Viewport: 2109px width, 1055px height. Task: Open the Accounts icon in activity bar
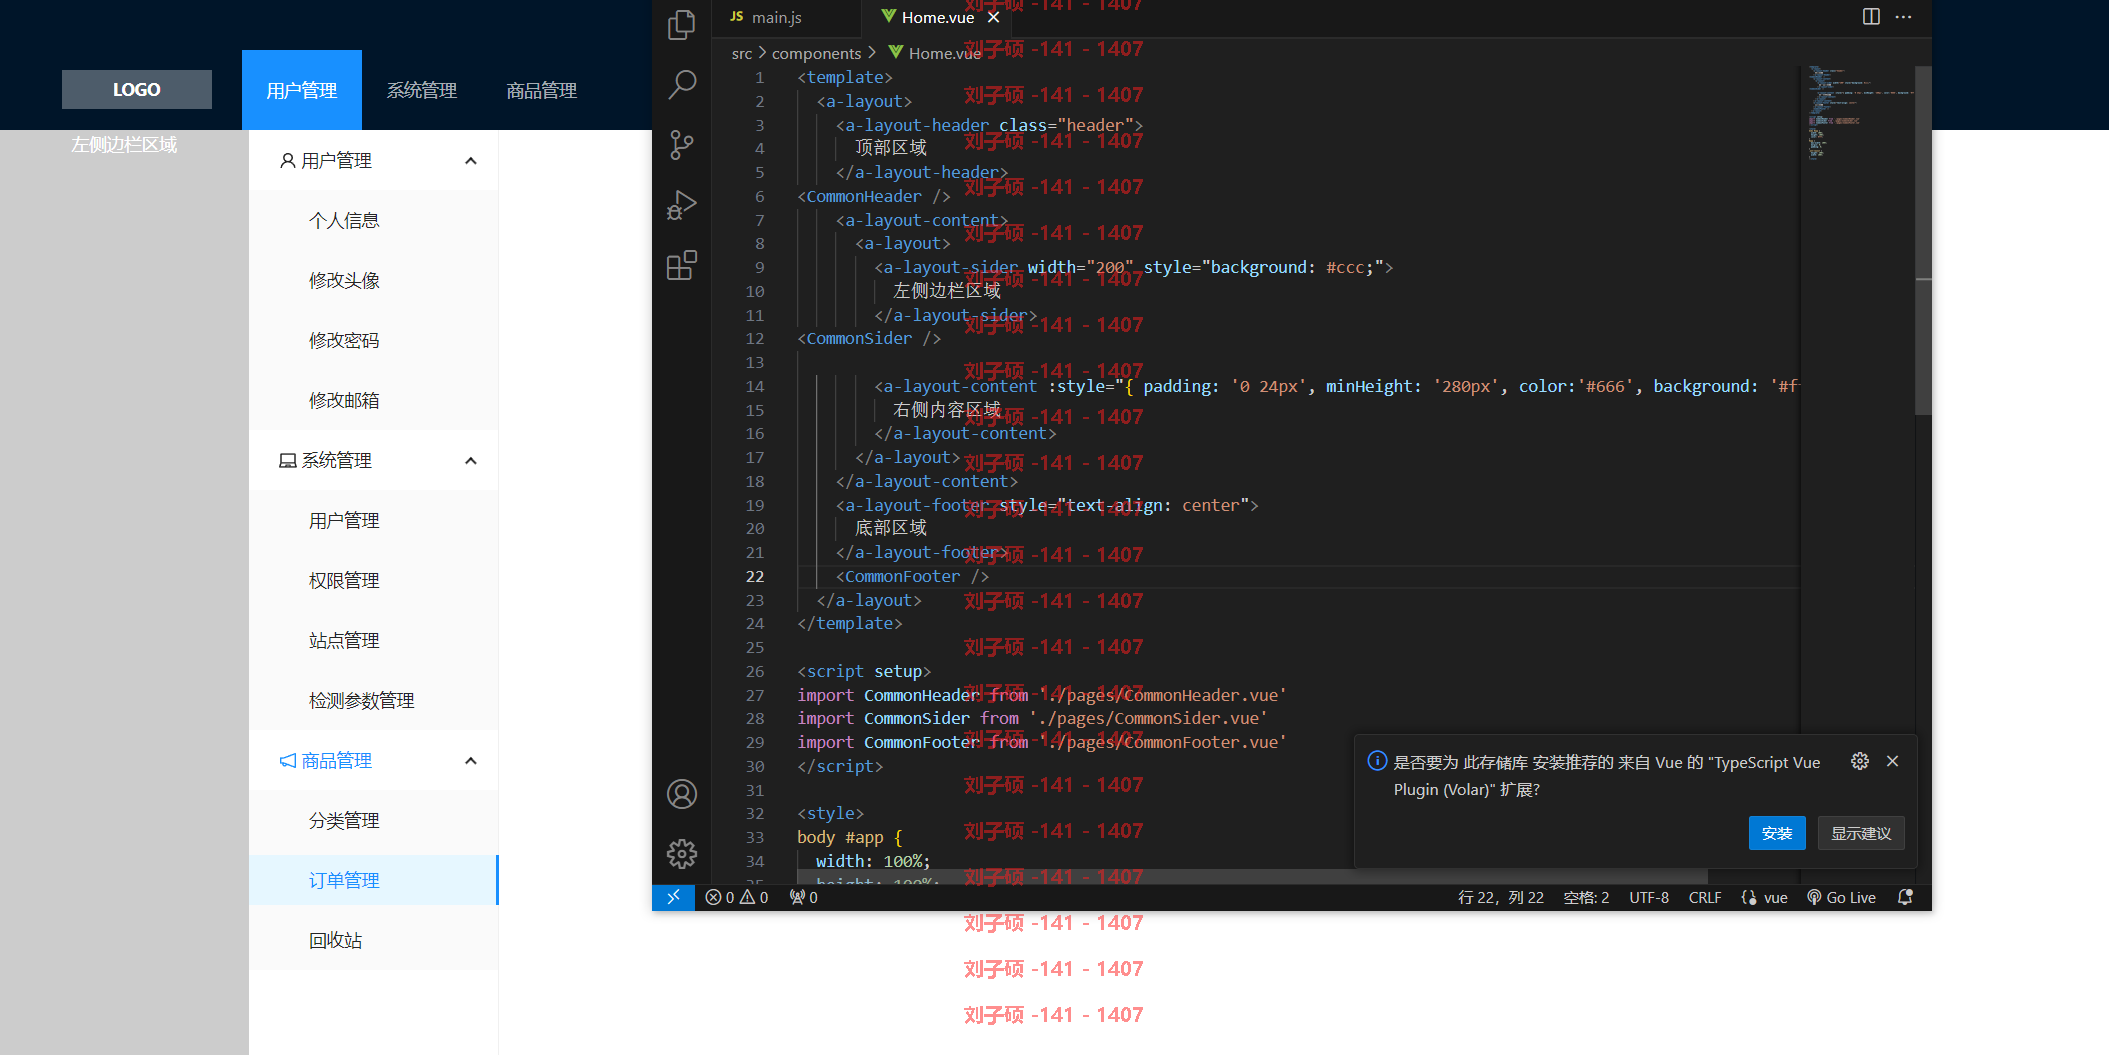pos(682,794)
